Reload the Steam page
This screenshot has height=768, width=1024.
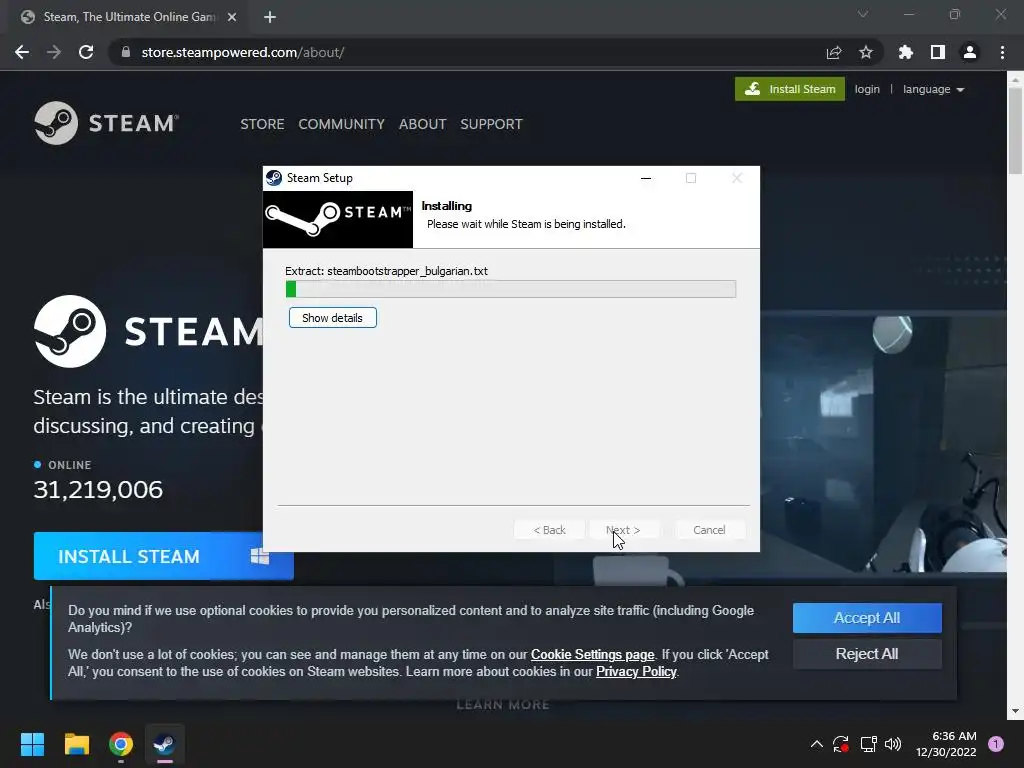pyautogui.click(x=86, y=52)
